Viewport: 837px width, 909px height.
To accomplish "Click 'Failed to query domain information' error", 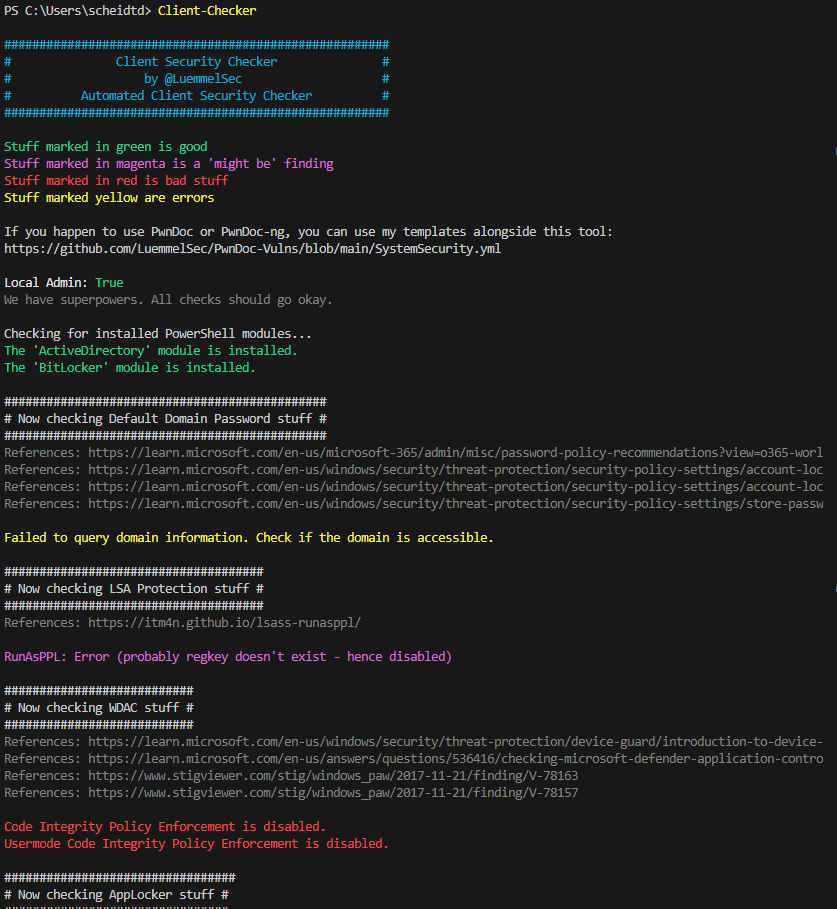I will coord(249,537).
